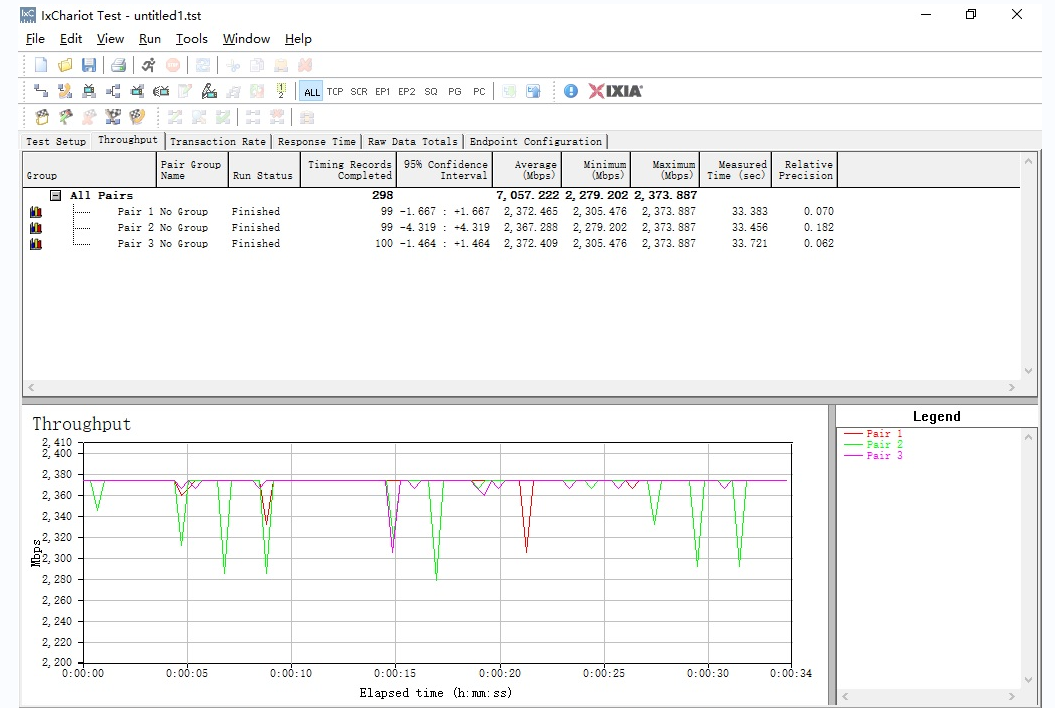1055x708 pixels.
Task: Add a video pair with the TV over boxes icon
Action: [x=89, y=91]
